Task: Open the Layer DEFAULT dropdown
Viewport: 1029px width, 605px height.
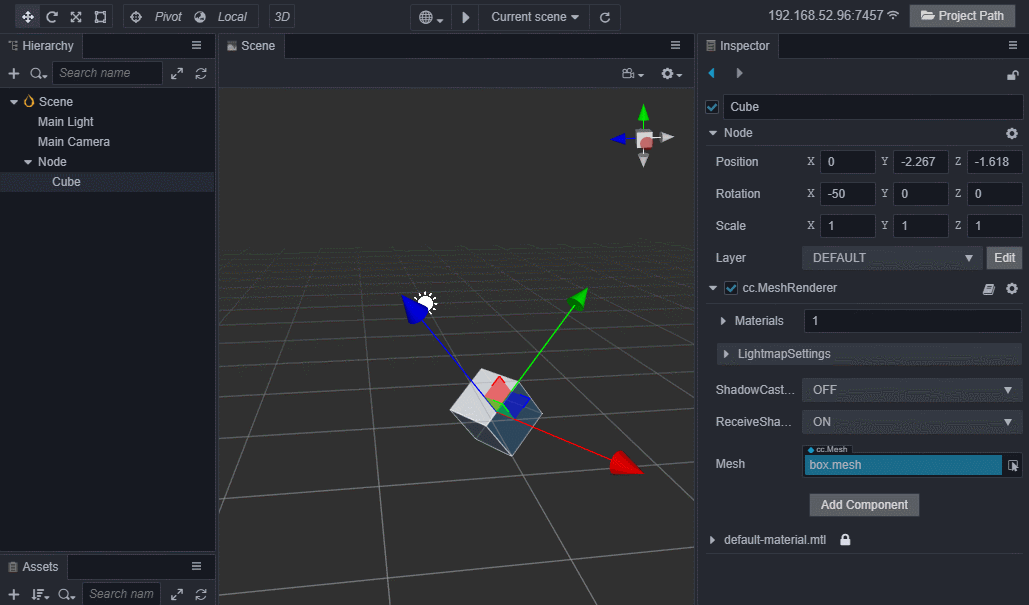Action: [892, 258]
